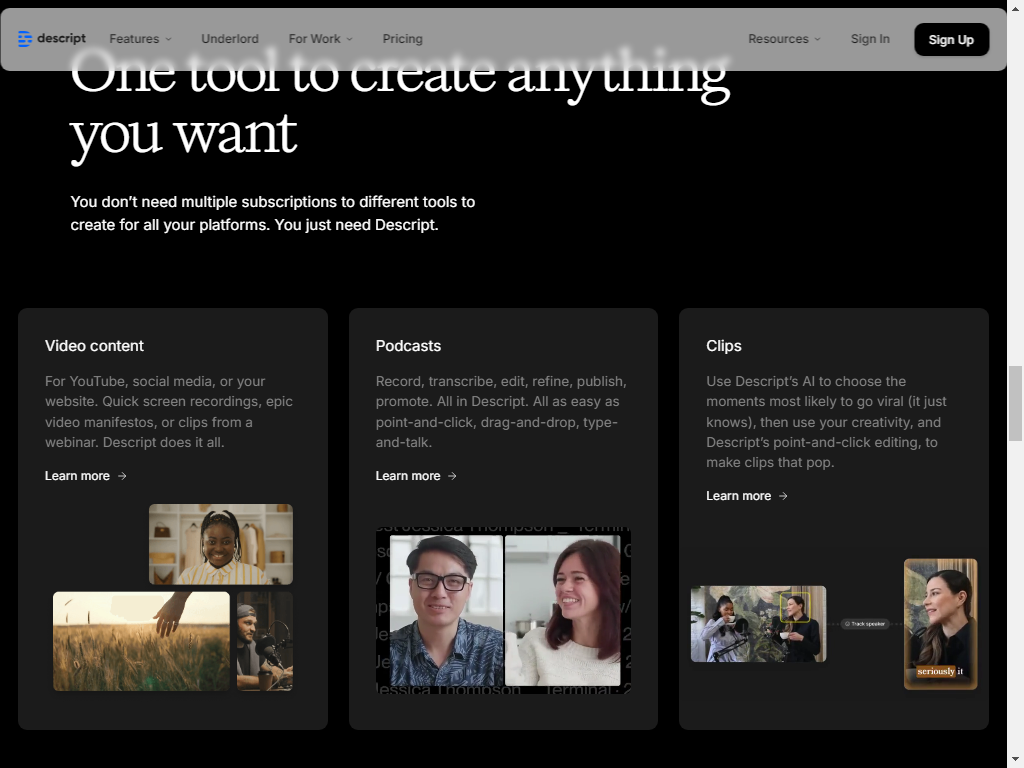Expand the Resources dropdown
The height and width of the screenshot is (768, 1024).
tap(784, 39)
